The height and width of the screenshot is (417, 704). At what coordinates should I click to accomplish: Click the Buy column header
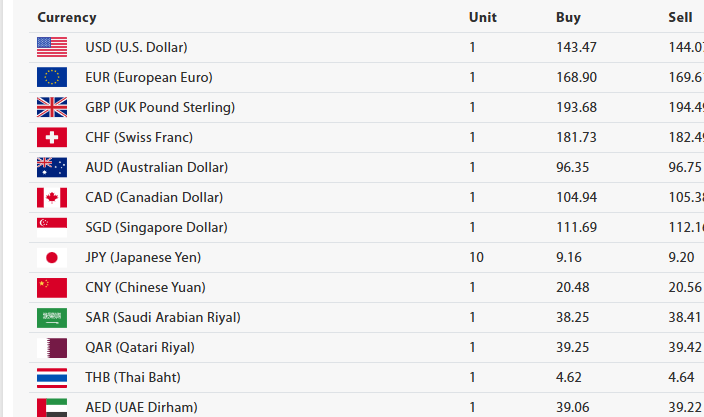[568, 17]
